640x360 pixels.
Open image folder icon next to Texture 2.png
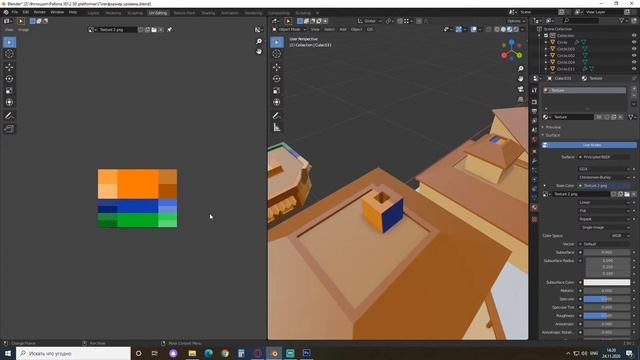[154, 29]
